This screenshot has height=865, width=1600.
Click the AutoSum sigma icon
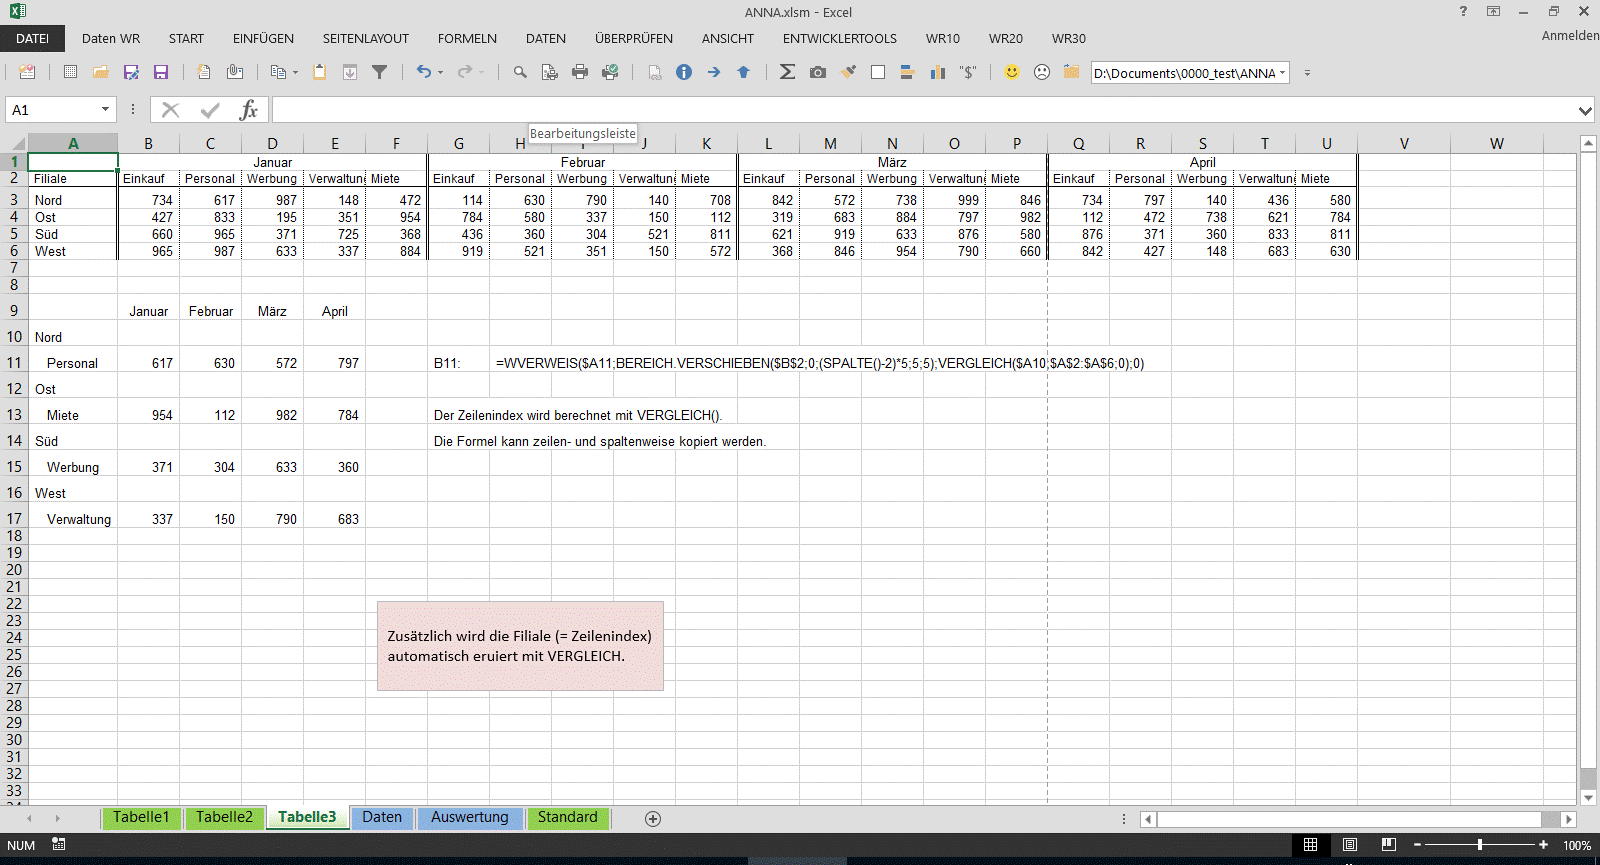click(787, 72)
